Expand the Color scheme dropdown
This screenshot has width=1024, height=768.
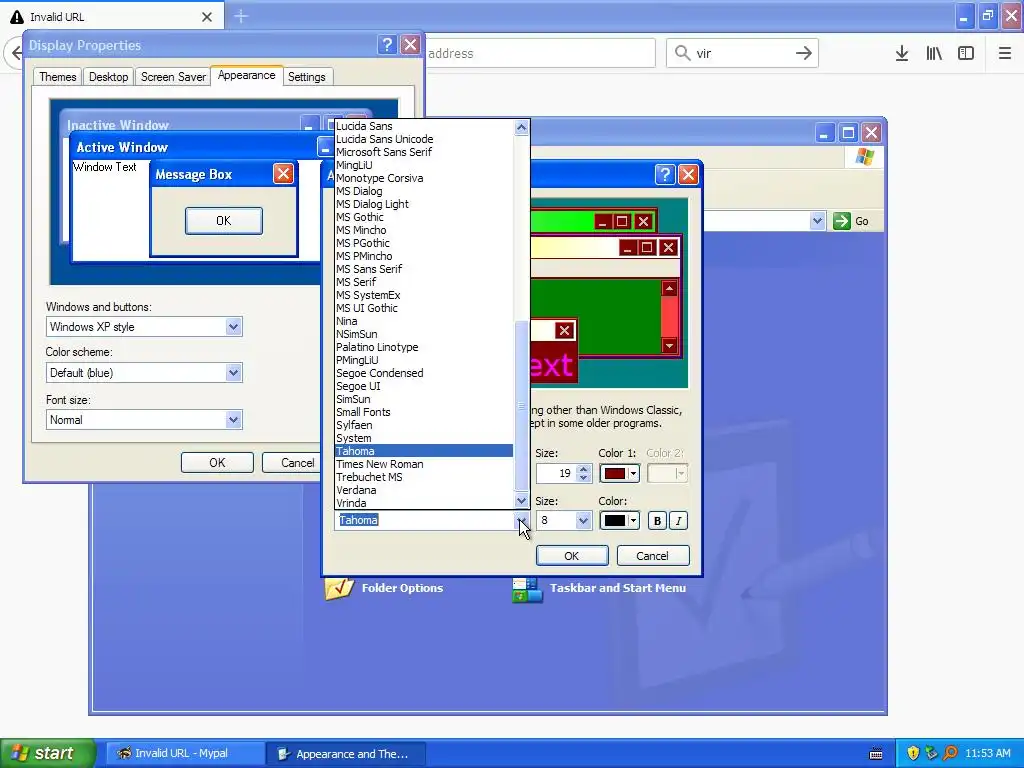click(233, 373)
